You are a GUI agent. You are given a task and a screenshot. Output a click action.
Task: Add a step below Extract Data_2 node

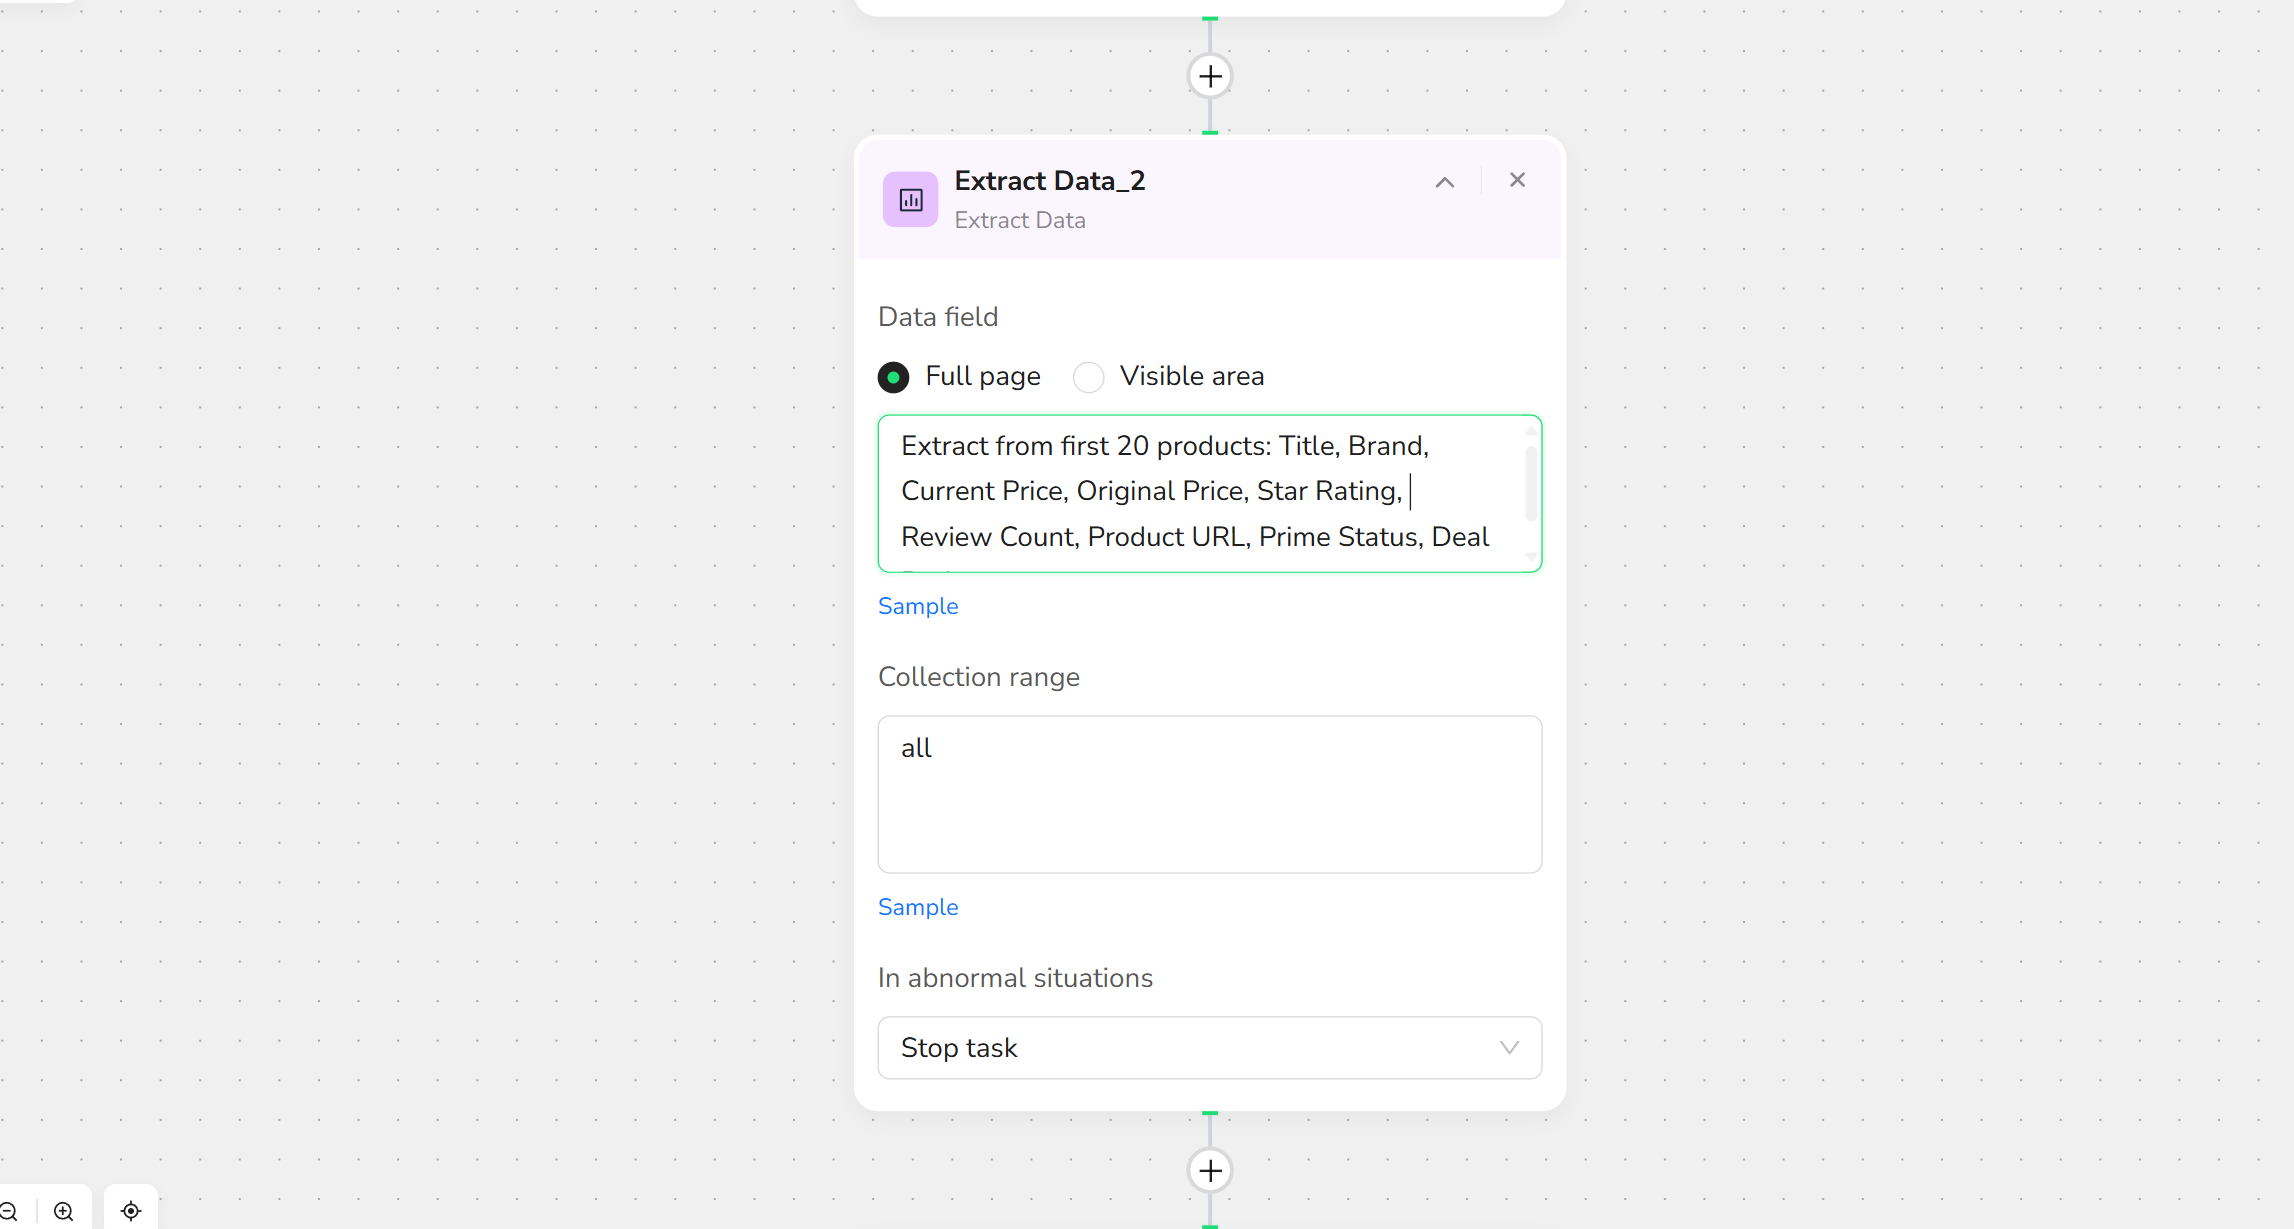pyautogui.click(x=1210, y=1170)
